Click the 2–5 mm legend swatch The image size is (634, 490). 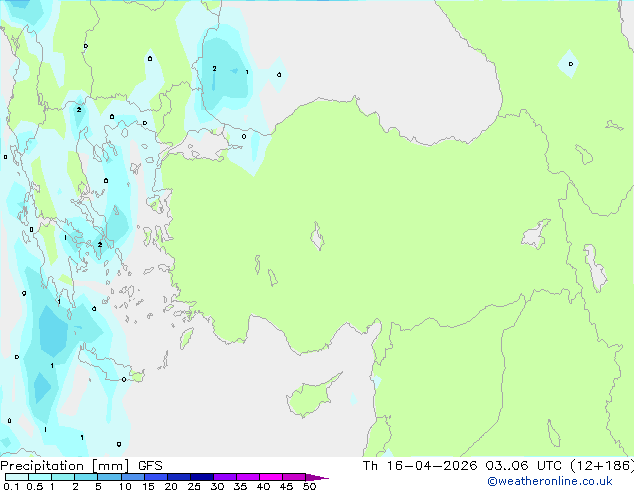(x=86, y=477)
